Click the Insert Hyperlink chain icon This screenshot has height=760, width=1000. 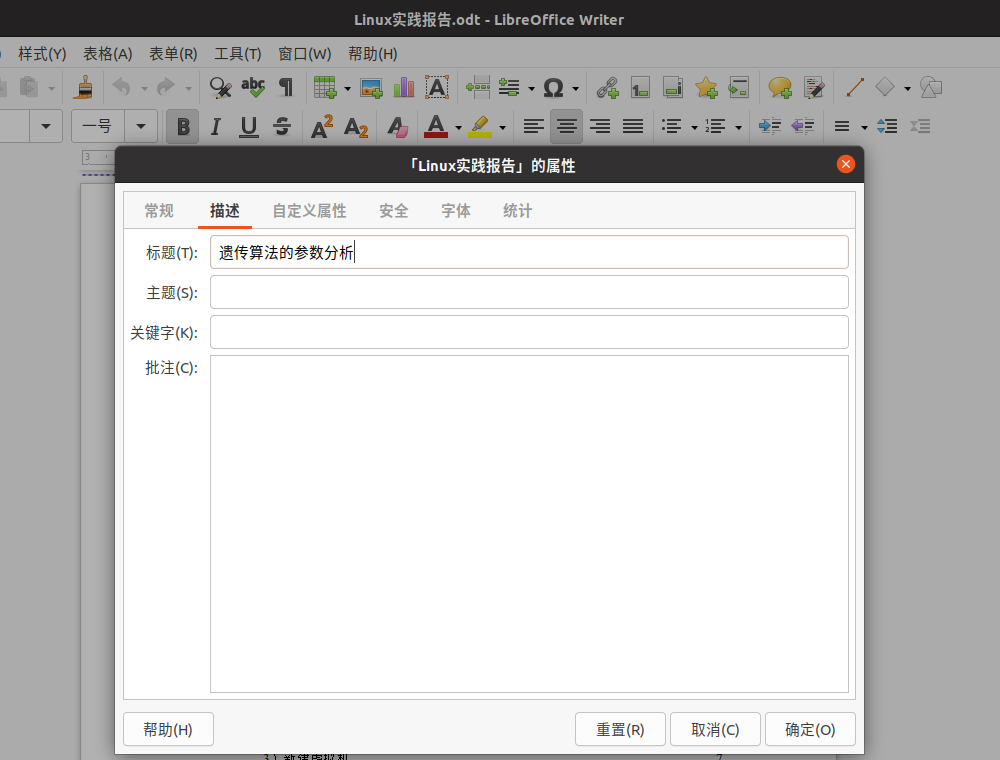coord(607,88)
